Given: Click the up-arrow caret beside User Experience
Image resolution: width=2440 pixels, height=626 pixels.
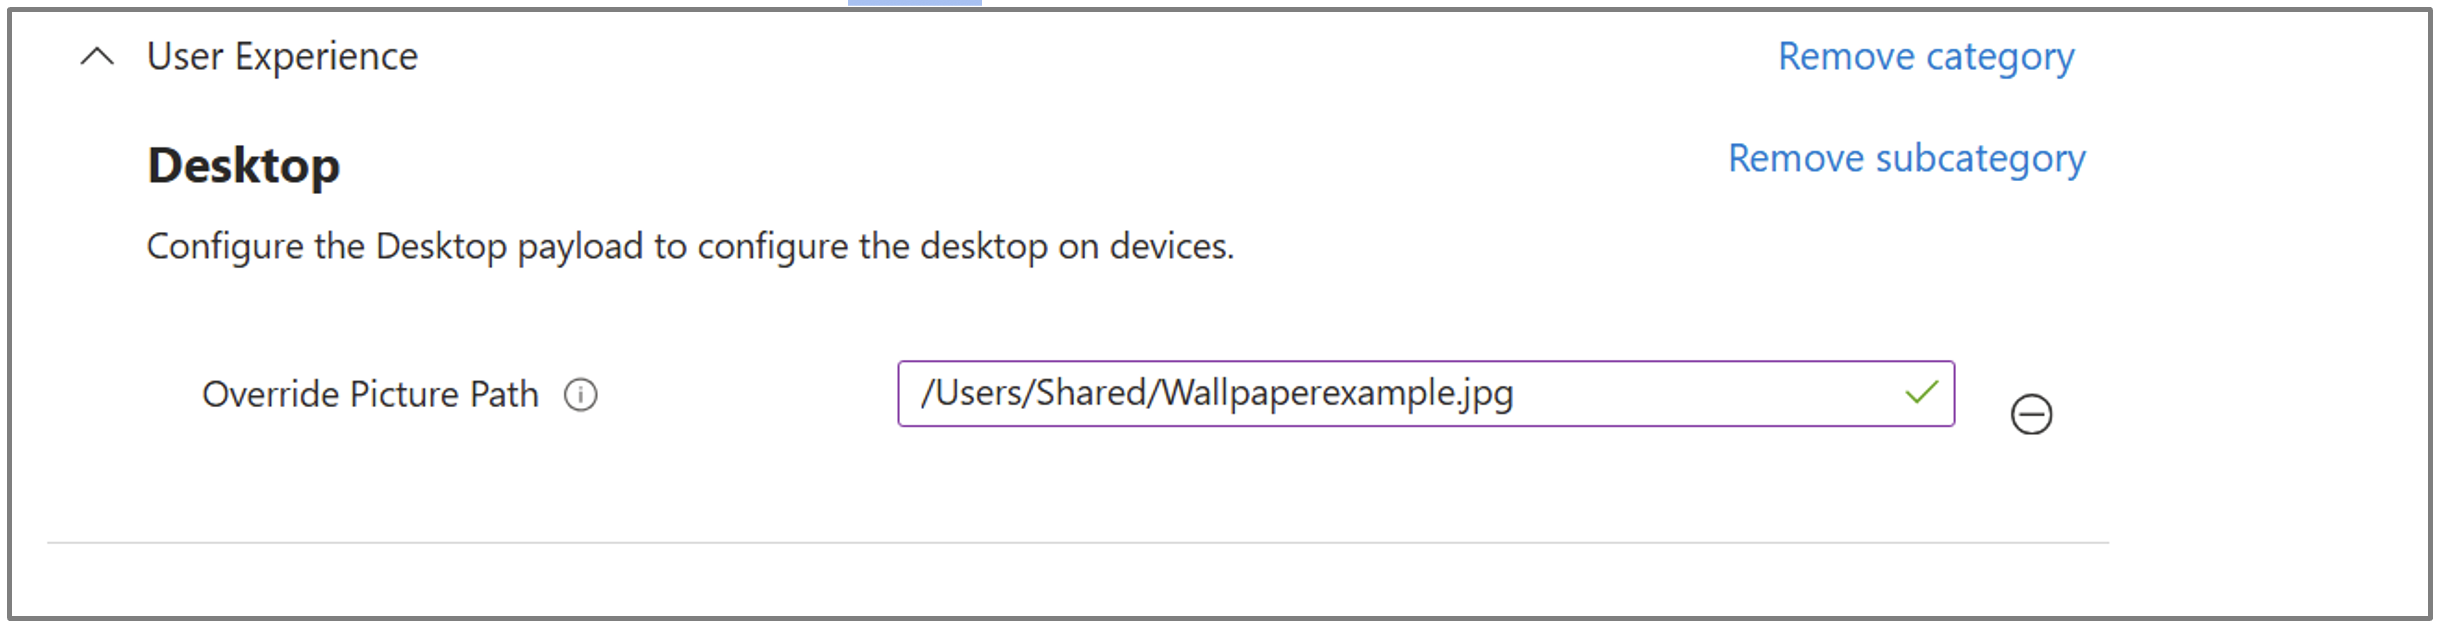Looking at the screenshot, I should (x=97, y=57).
